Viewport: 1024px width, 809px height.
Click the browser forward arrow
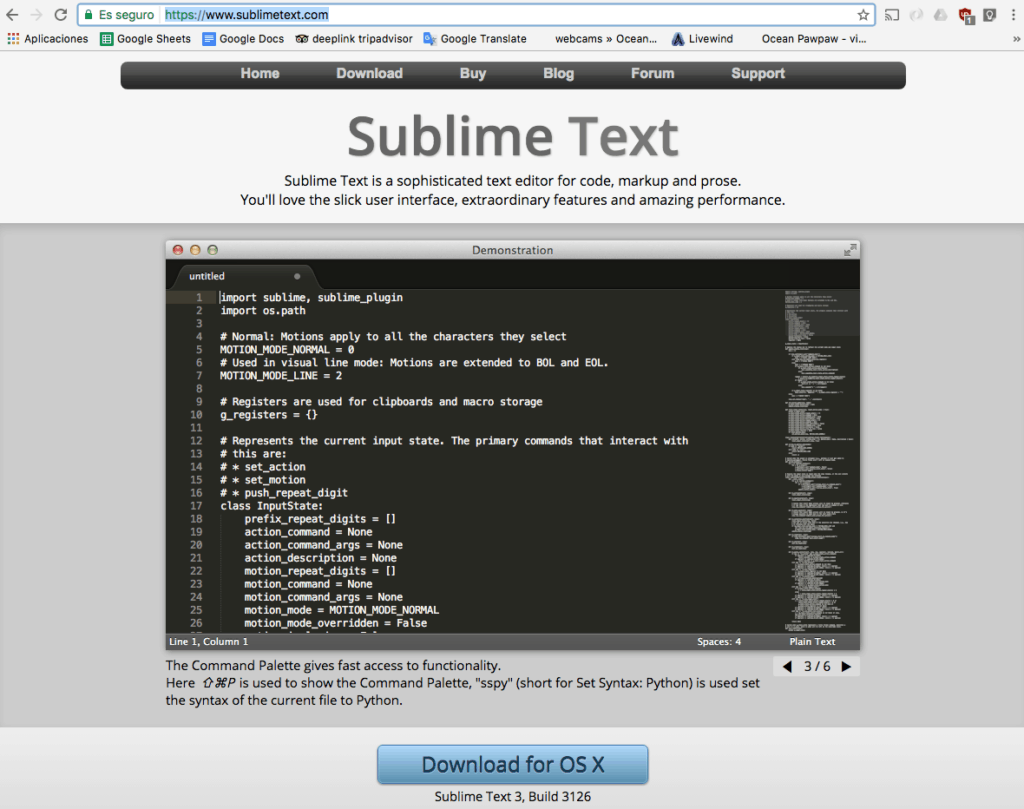(x=36, y=14)
